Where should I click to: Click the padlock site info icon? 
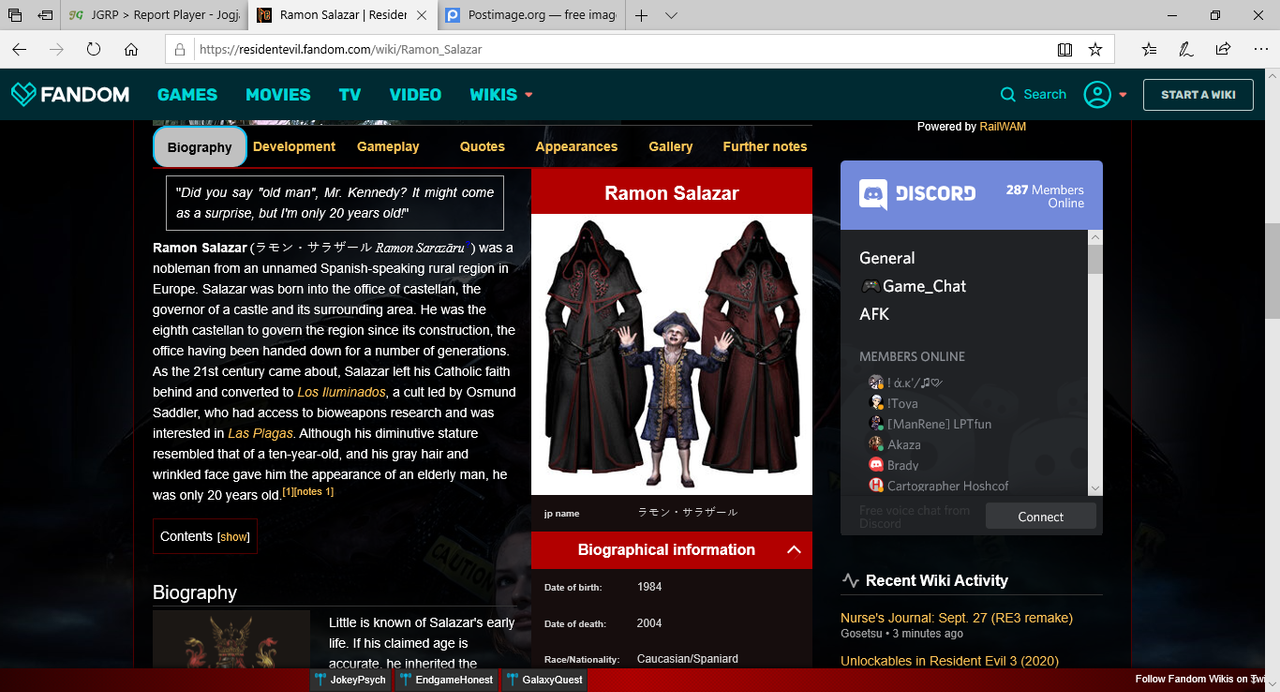[180, 49]
